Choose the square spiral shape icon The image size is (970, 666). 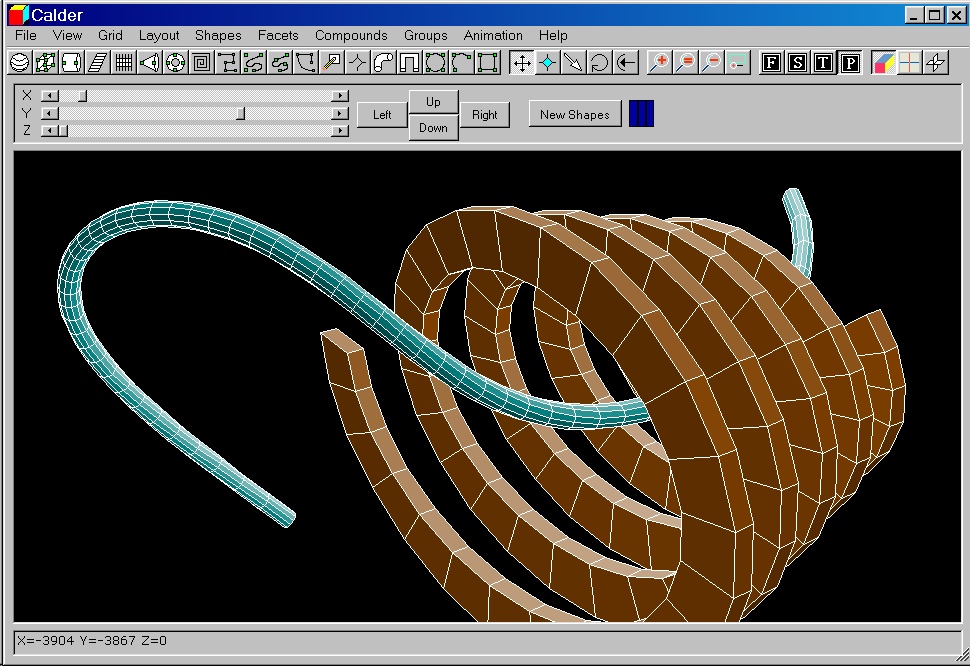[201, 63]
